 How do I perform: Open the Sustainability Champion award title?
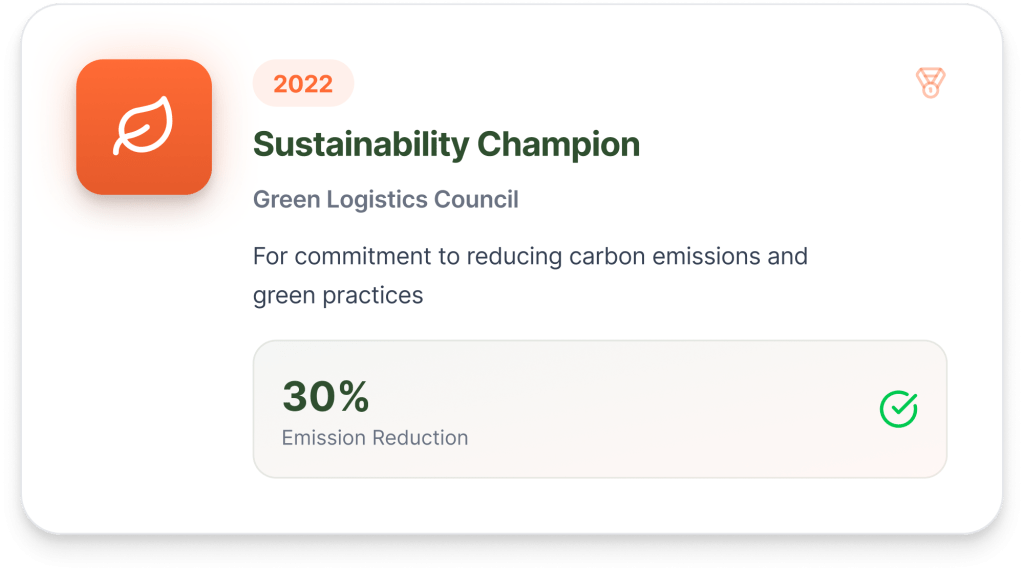[446, 145]
